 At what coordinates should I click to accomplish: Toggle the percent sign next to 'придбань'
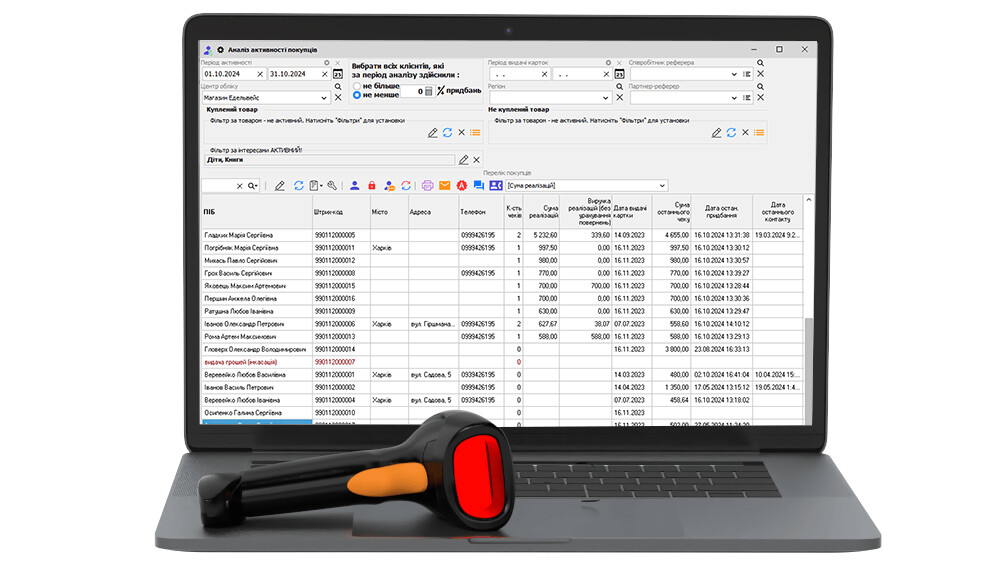(440, 91)
